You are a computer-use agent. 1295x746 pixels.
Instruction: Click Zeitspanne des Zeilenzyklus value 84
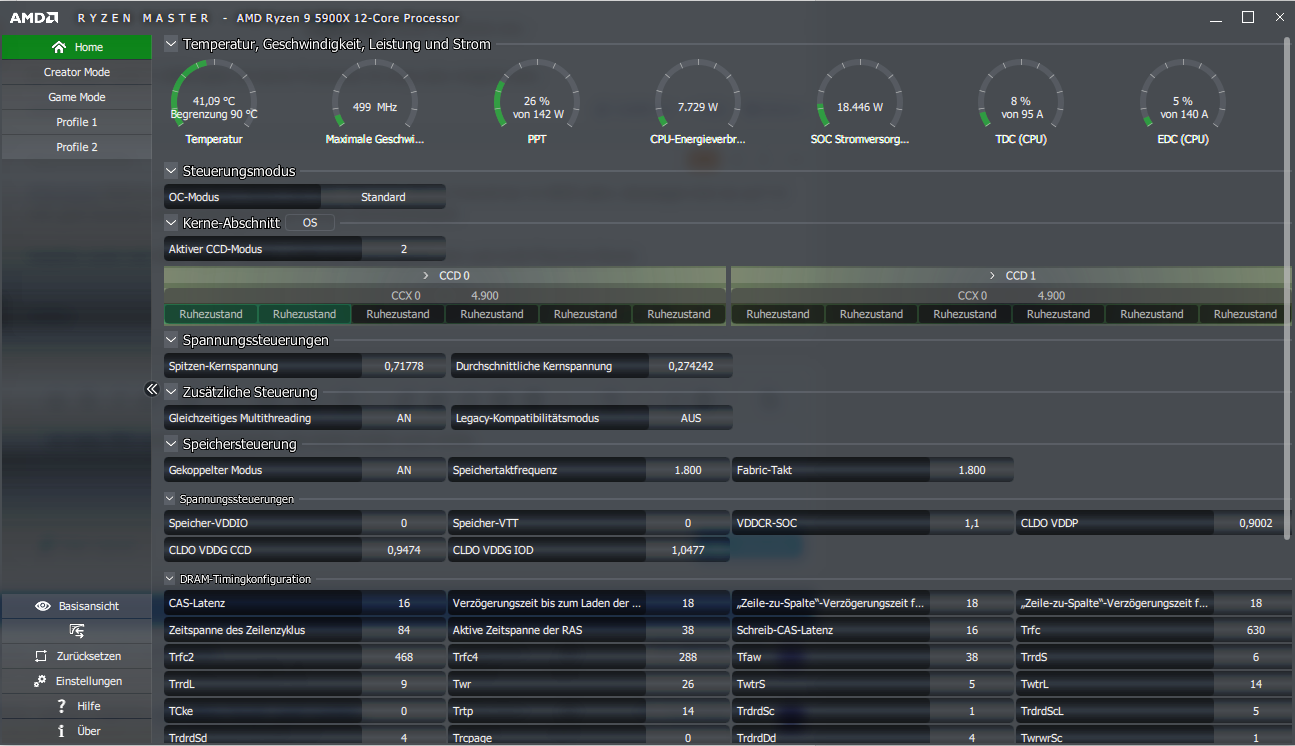pyautogui.click(x=404, y=630)
